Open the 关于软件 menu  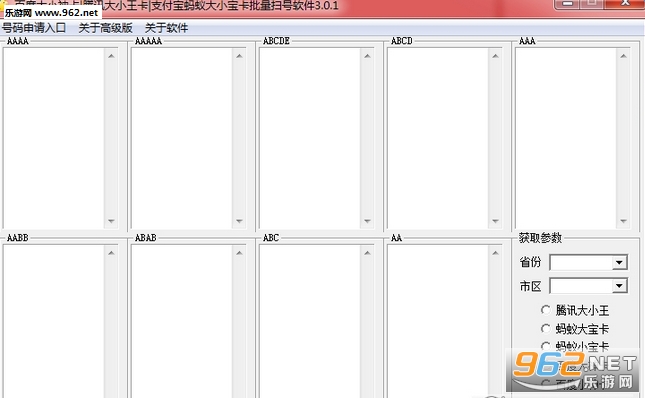pos(166,28)
